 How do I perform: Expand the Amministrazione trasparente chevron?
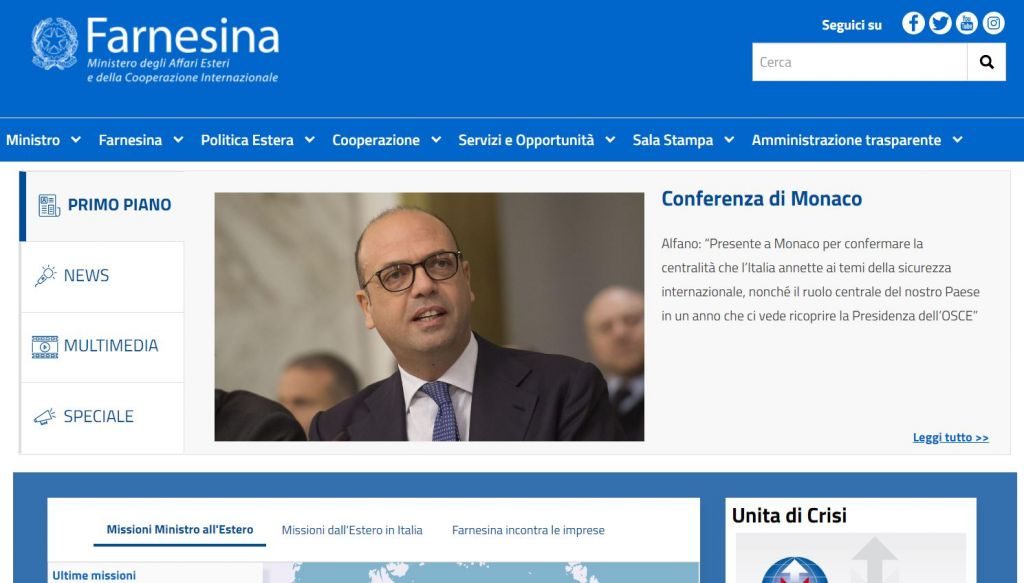tap(957, 140)
